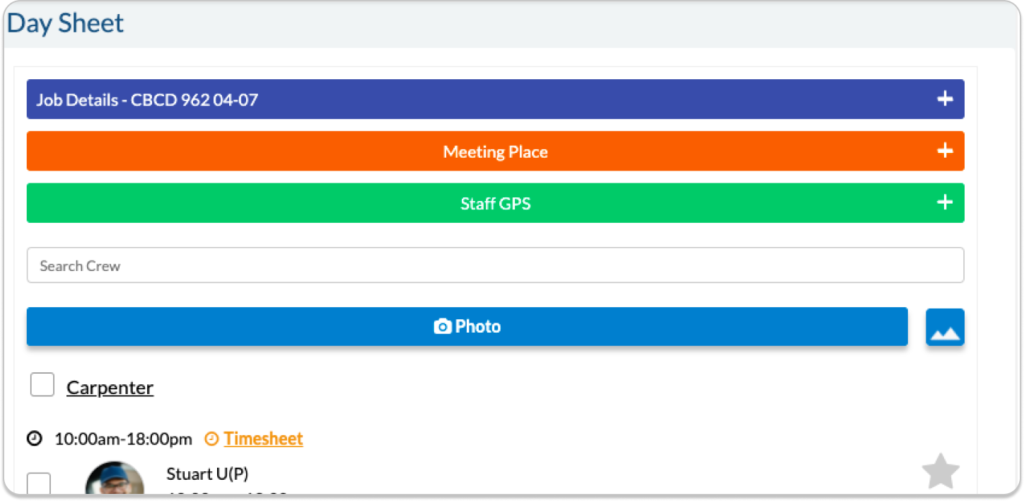This screenshot has width=1024, height=501.
Task: Tick the checkbox beside Stuart's avatar
Action: [x=39, y=484]
